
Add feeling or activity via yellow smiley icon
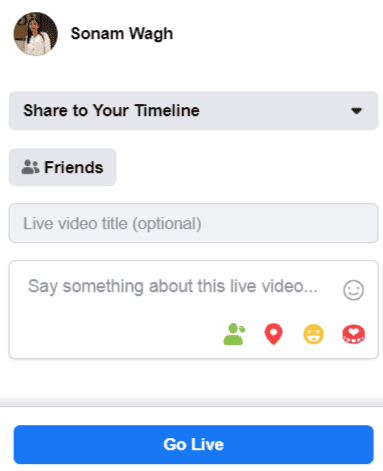click(313, 334)
